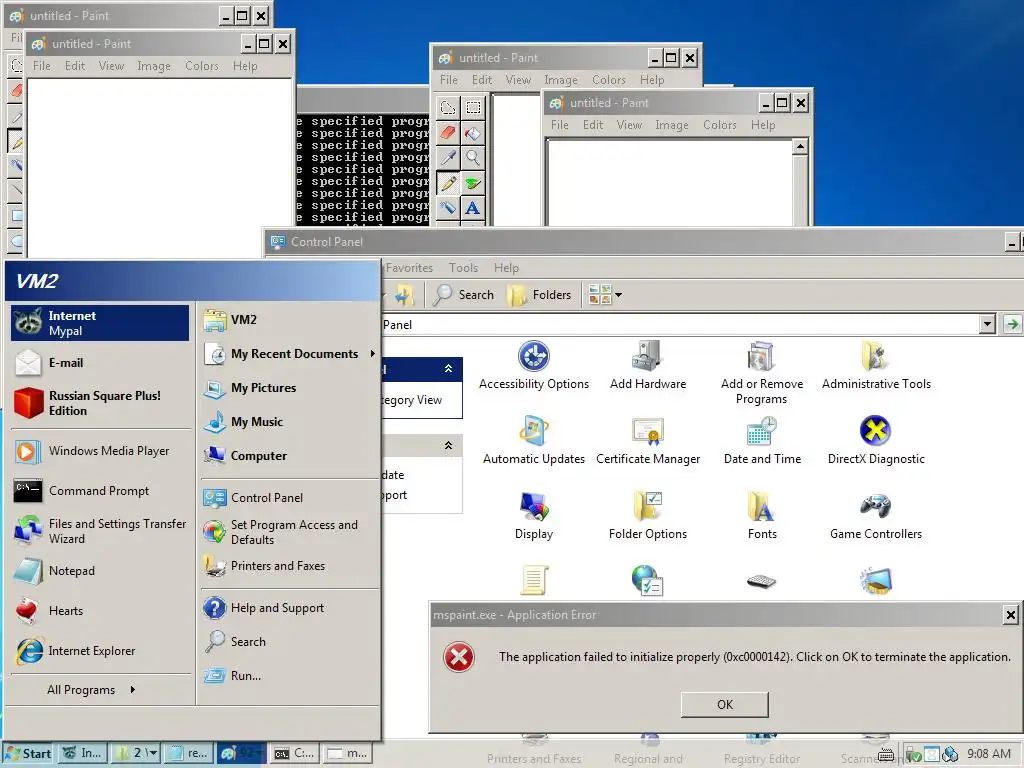Expand My Recent Documents submenu

click(x=289, y=353)
